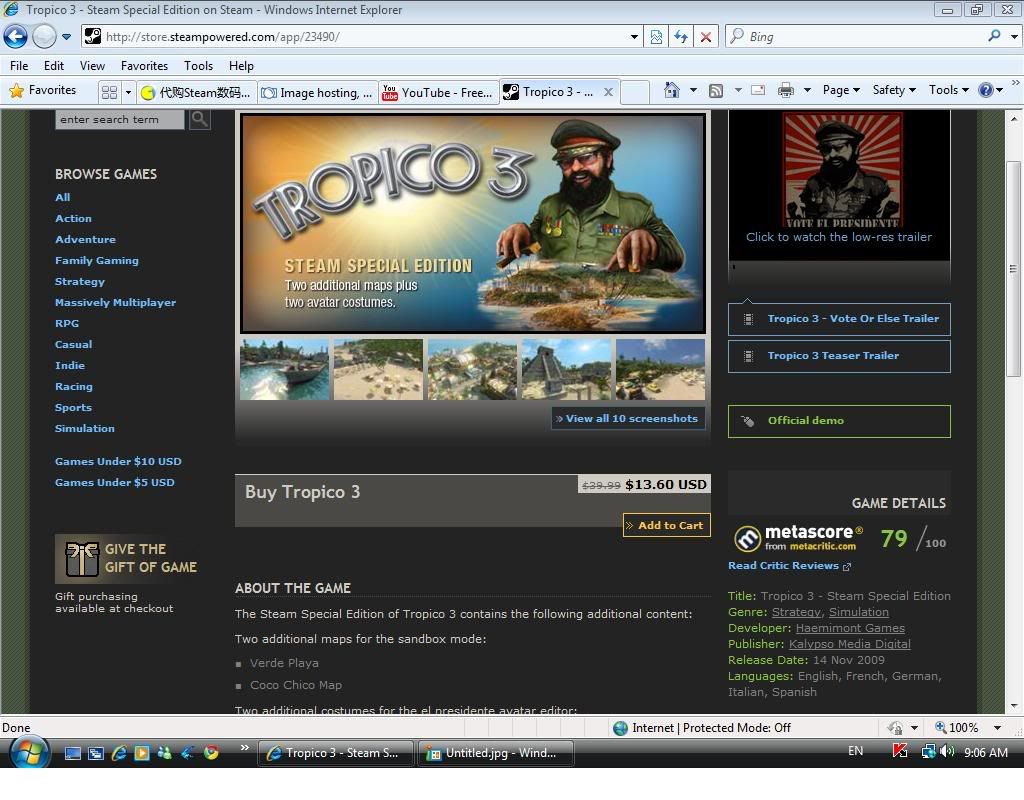Open the Tools menu in menu bar
The height and width of the screenshot is (800, 1024).
(x=199, y=65)
